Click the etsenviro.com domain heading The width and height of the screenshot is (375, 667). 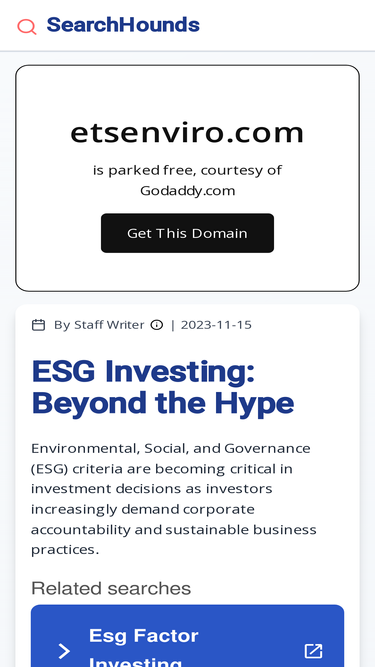point(187,133)
